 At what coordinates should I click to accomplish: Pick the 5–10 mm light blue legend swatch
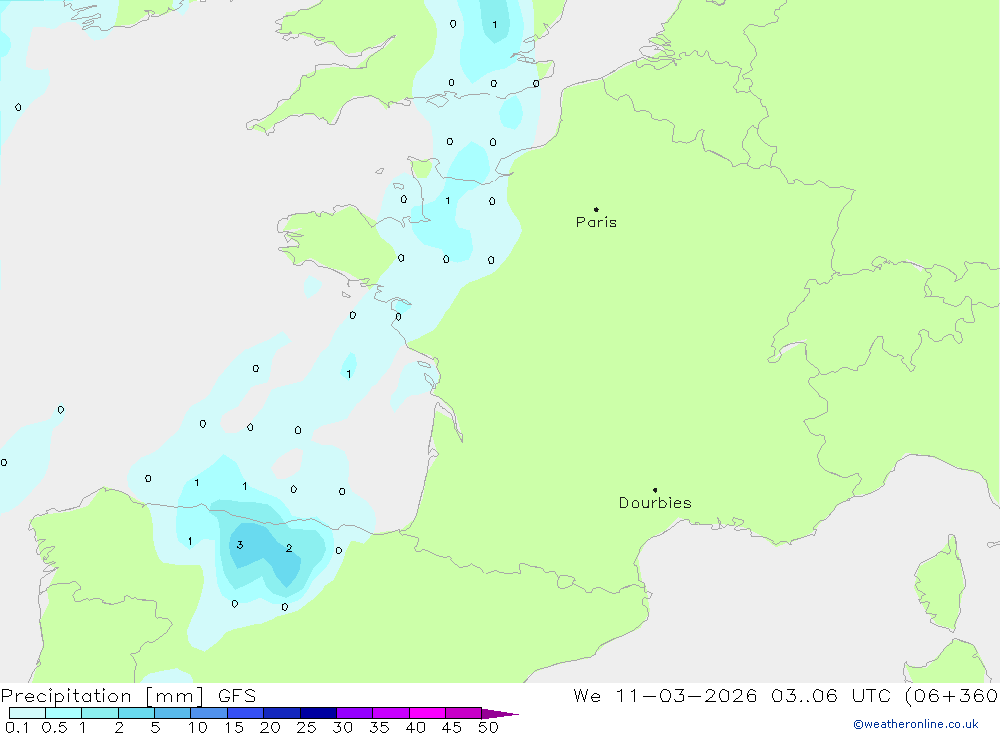point(172,713)
